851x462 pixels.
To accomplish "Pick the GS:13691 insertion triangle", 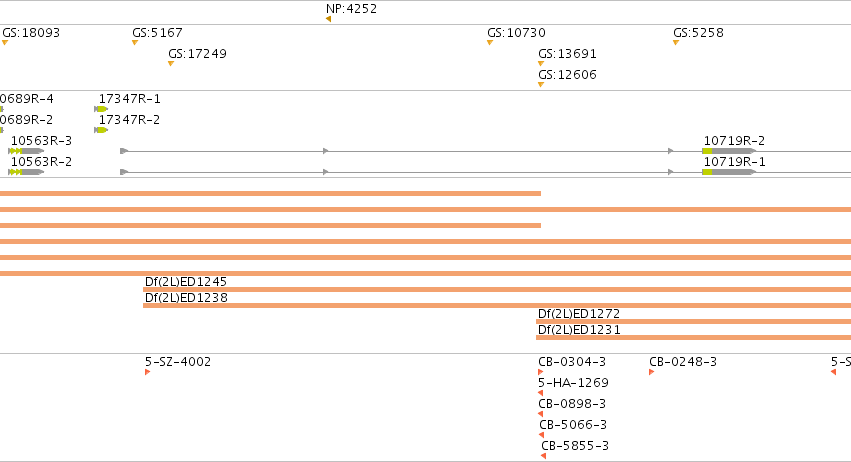I will click(x=541, y=64).
